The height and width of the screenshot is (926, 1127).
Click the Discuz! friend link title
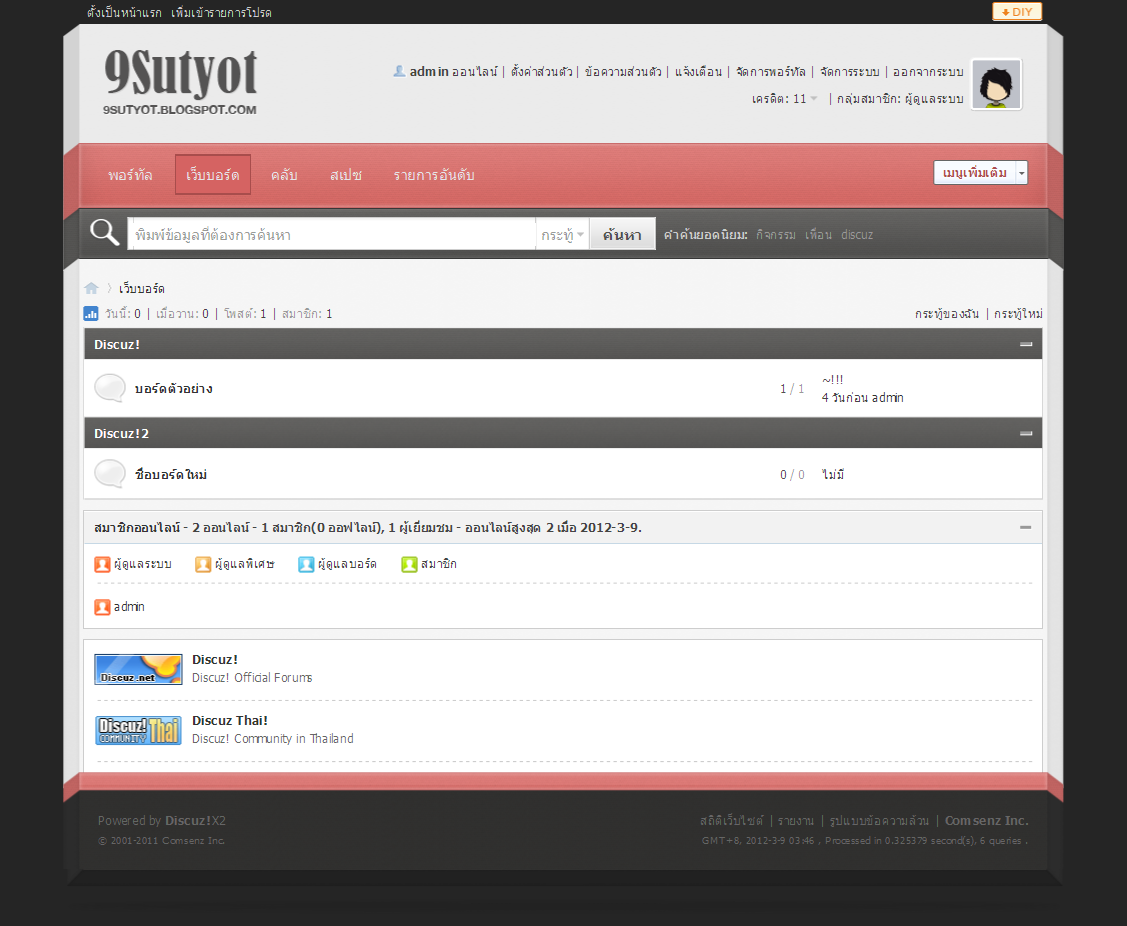(x=215, y=659)
